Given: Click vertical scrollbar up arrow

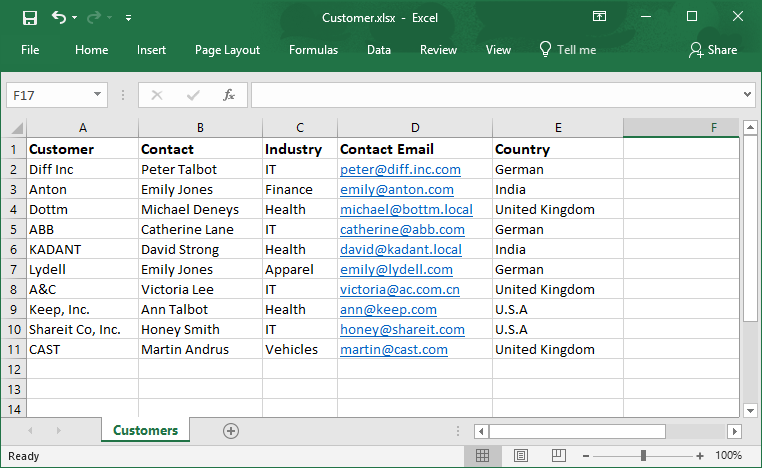Looking at the screenshot, I should click(x=750, y=128).
